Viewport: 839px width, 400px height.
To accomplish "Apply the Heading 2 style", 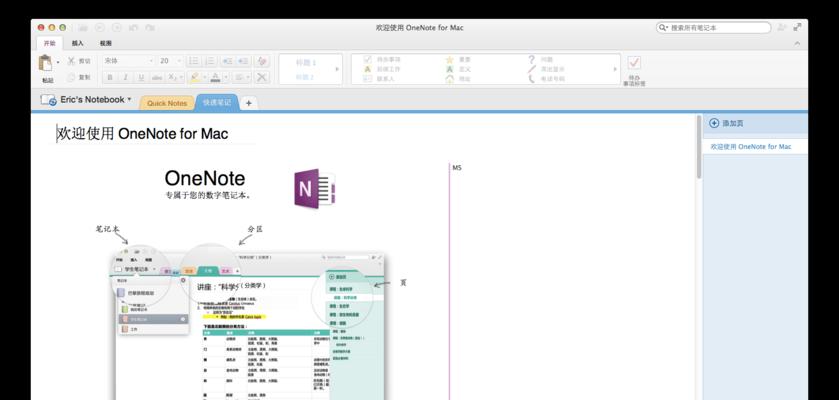I will click(305, 77).
